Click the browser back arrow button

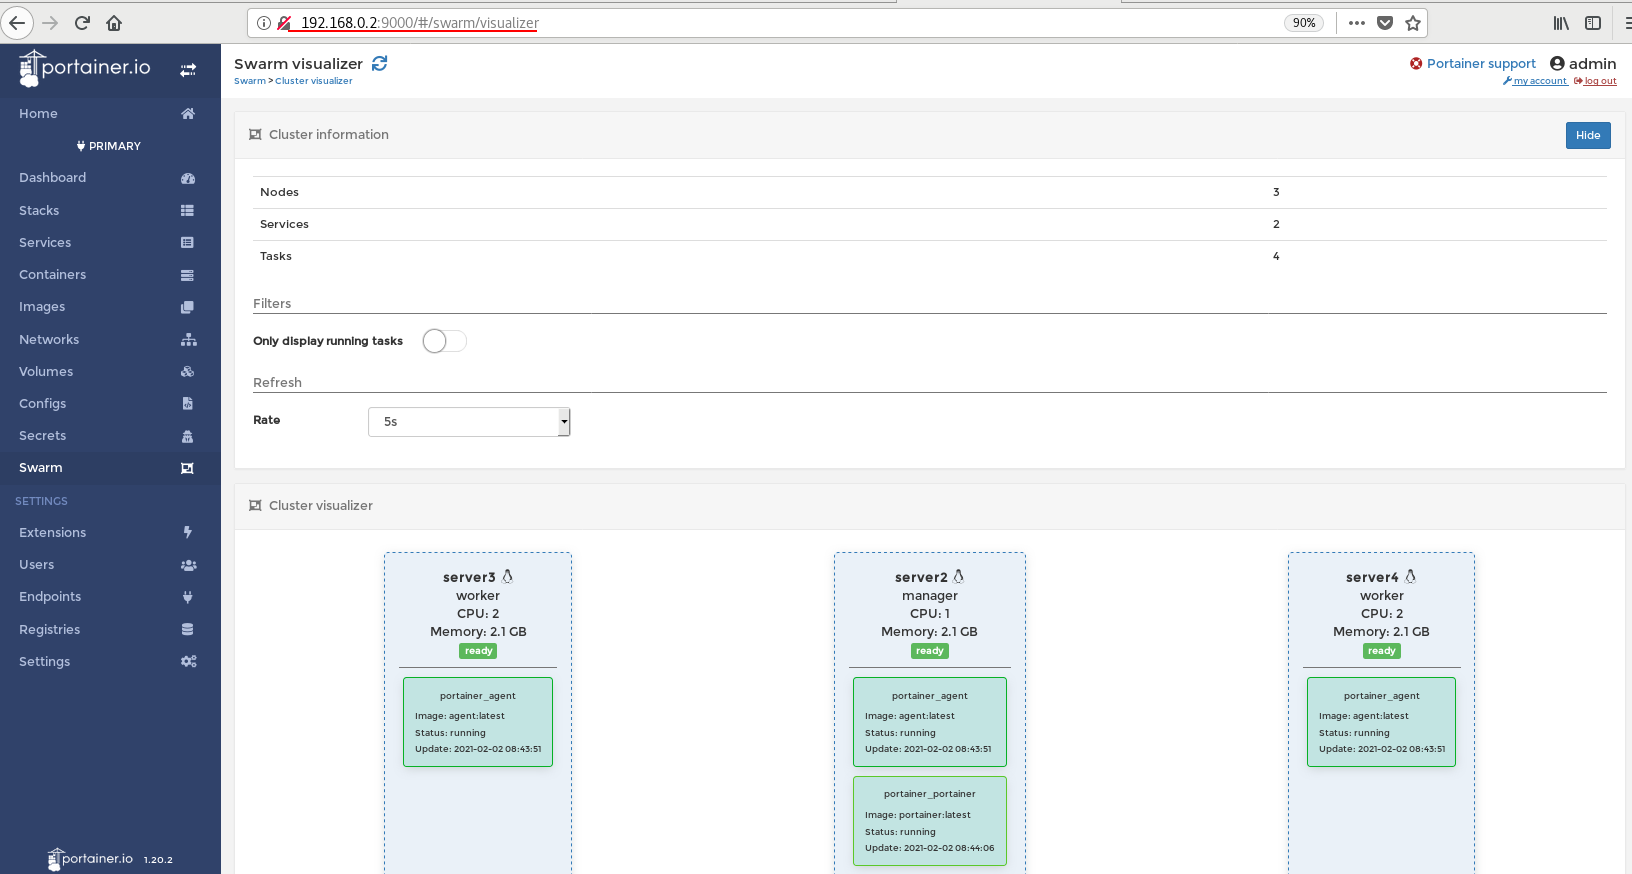coord(17,23)
